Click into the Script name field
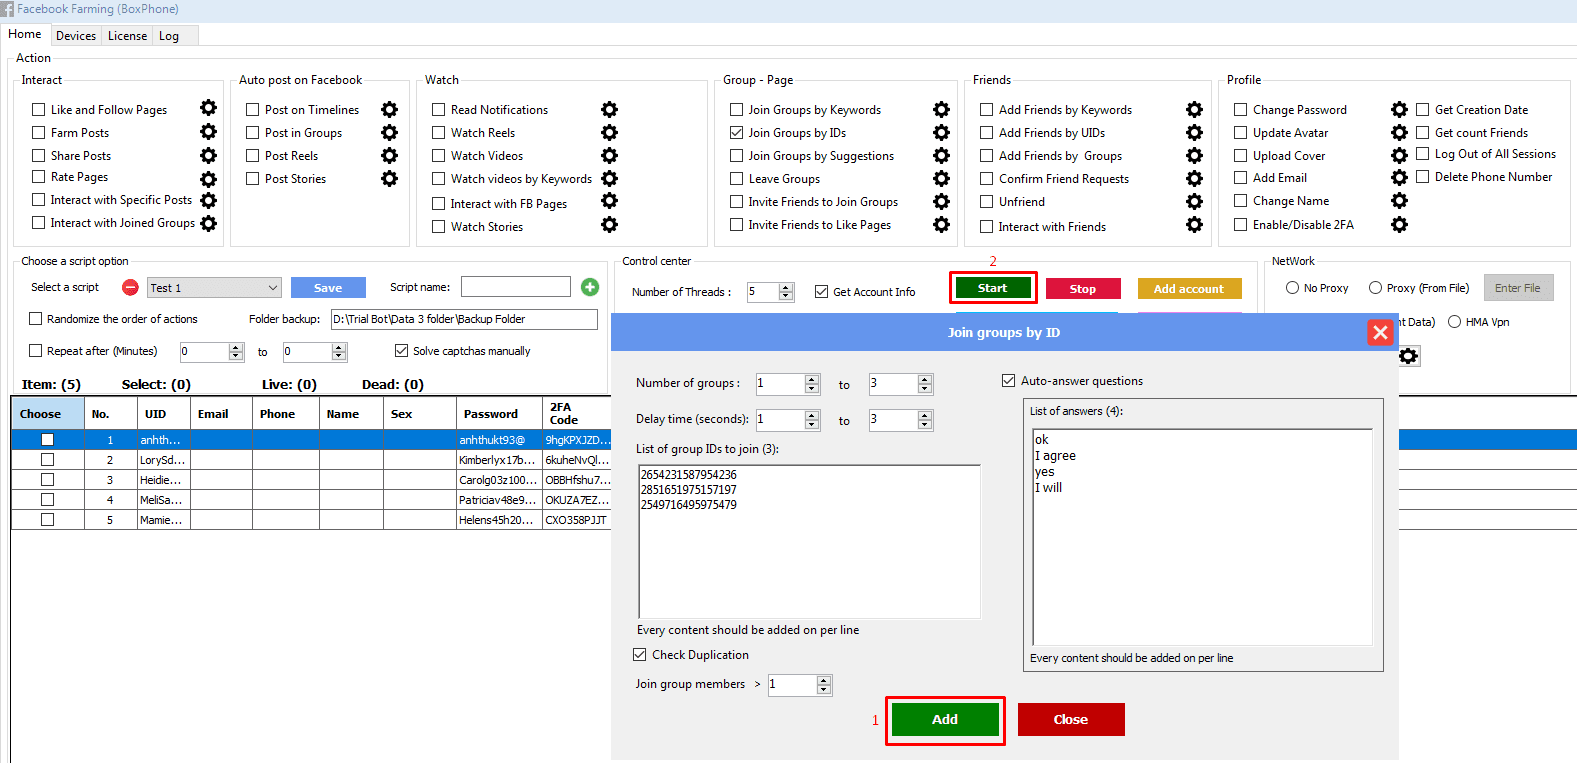1577x763 pixels. click(516, 287)
